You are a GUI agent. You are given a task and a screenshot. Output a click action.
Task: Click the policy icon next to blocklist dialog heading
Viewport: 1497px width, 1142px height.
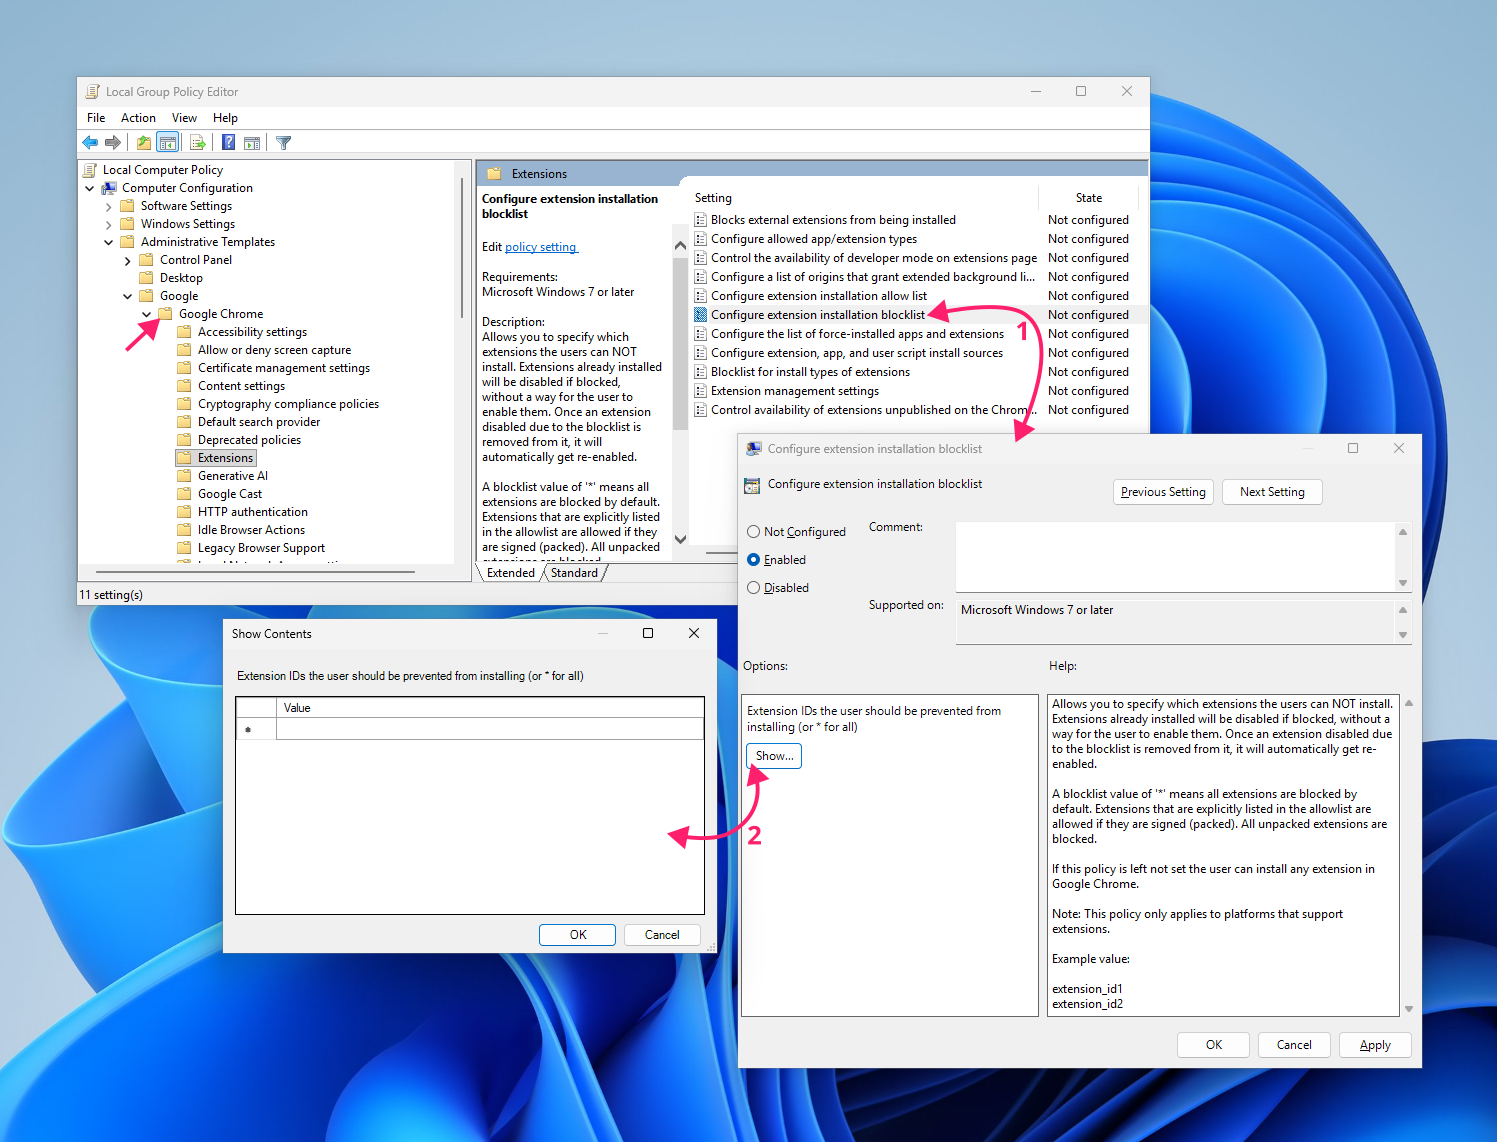[752, 485]
